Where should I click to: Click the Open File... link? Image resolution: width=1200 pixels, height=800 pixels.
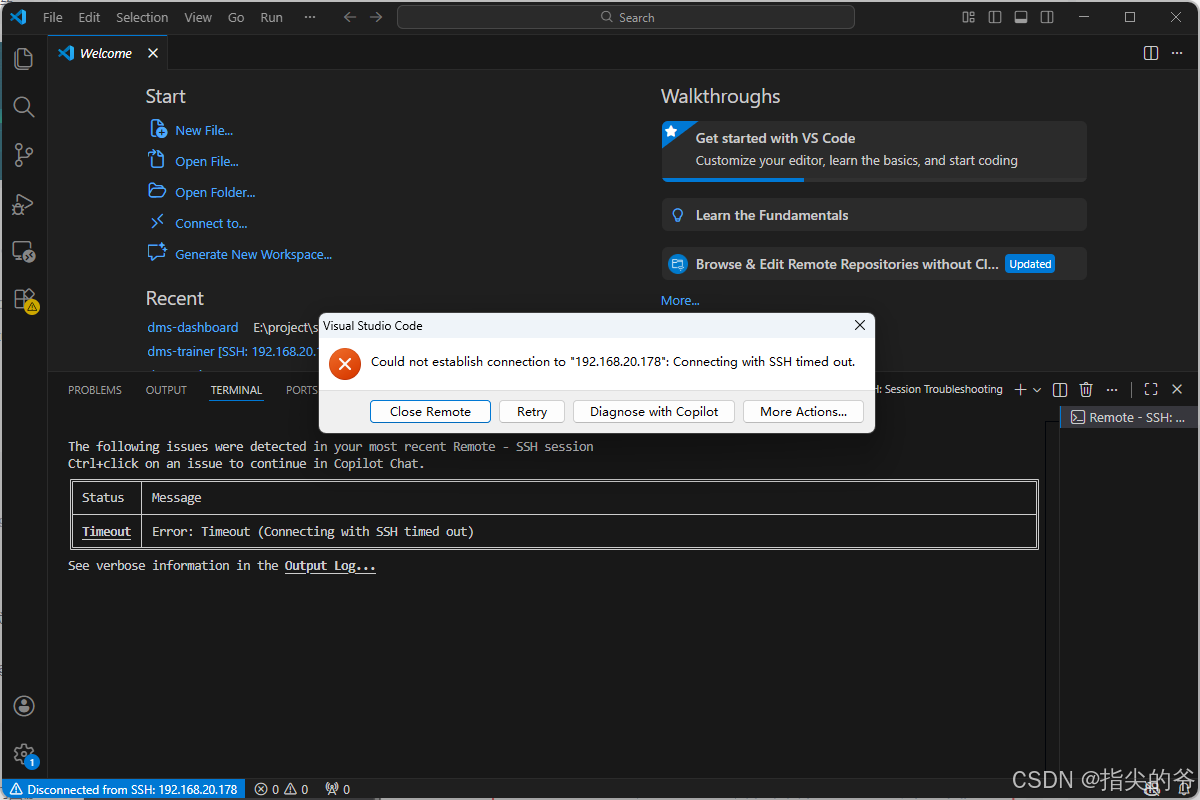coord(207,161)
